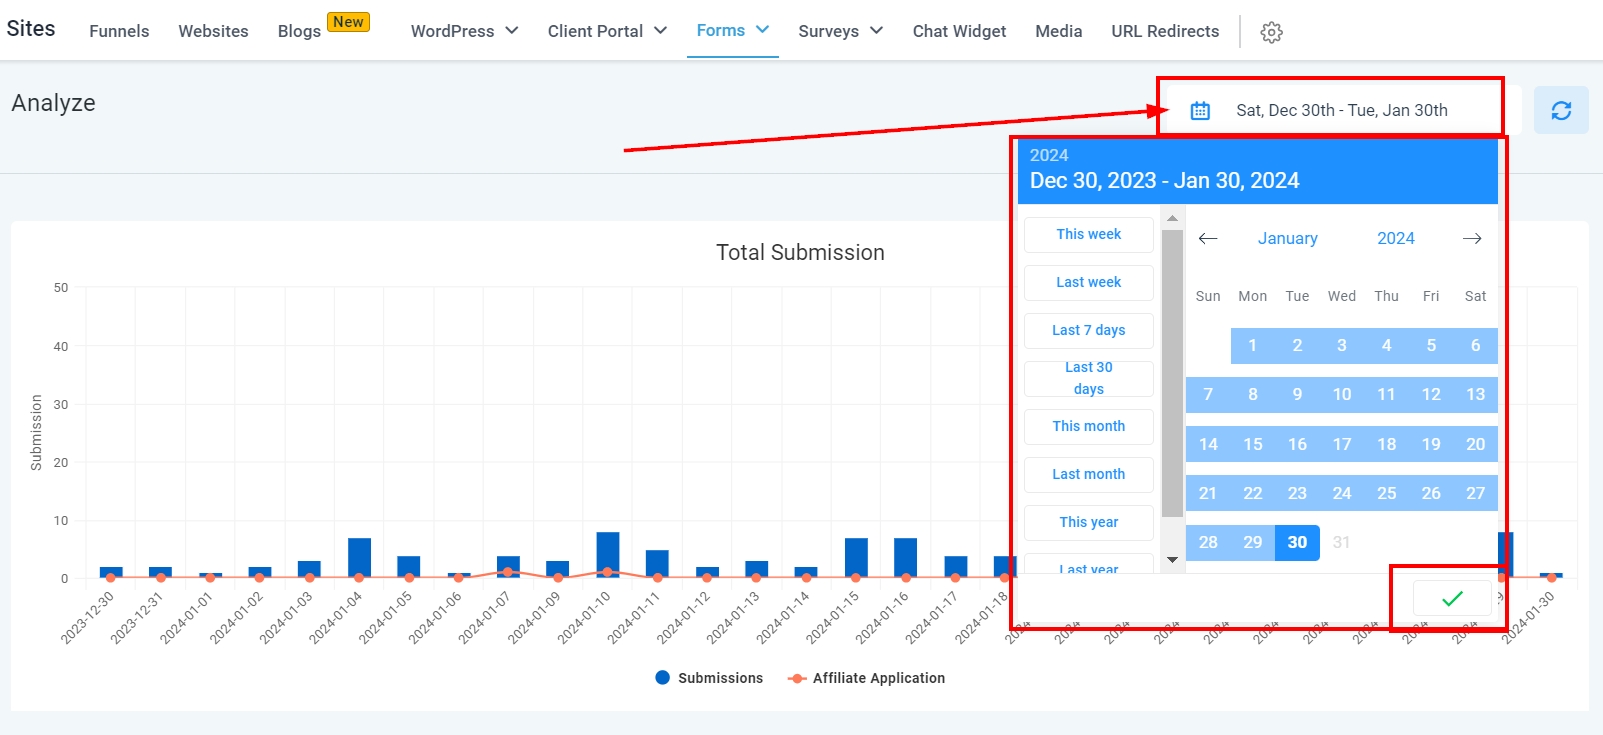
Task: Open the date range input field
Action: coord(1341,110)
